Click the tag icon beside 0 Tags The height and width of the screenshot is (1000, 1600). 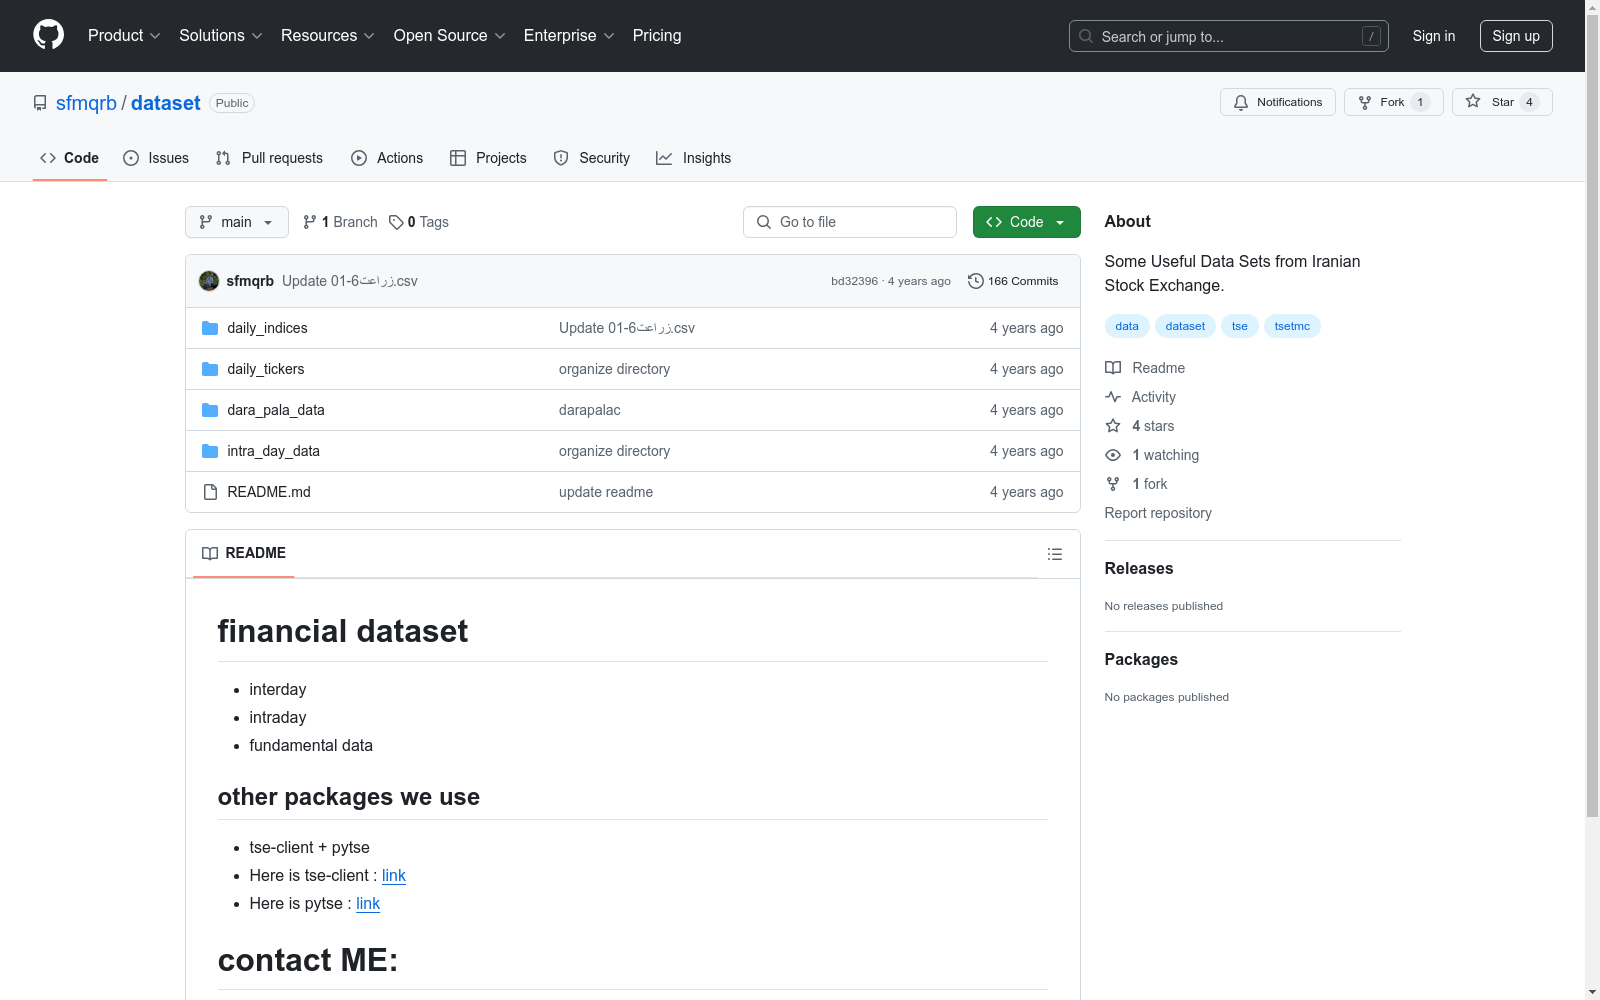pos(396,222)
